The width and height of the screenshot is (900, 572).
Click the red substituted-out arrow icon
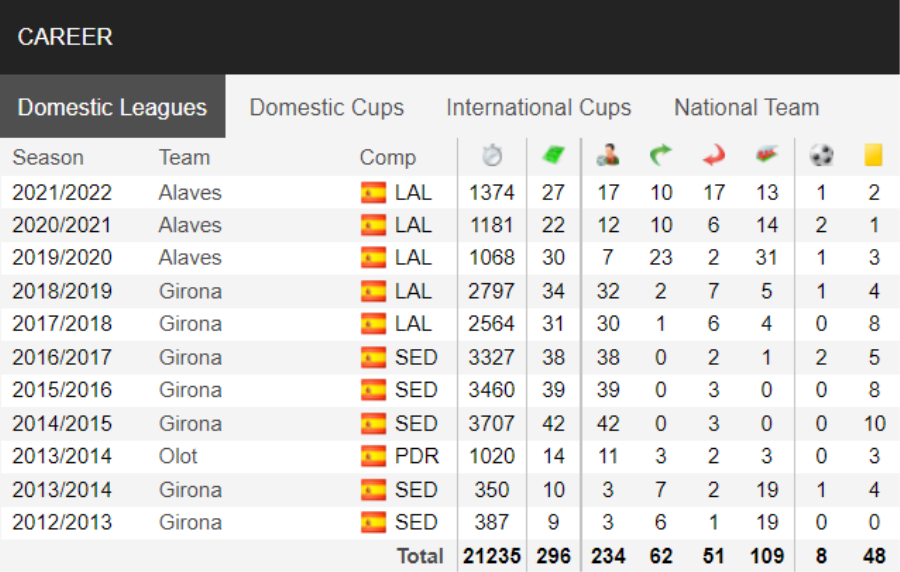click(x=713, y=155)
